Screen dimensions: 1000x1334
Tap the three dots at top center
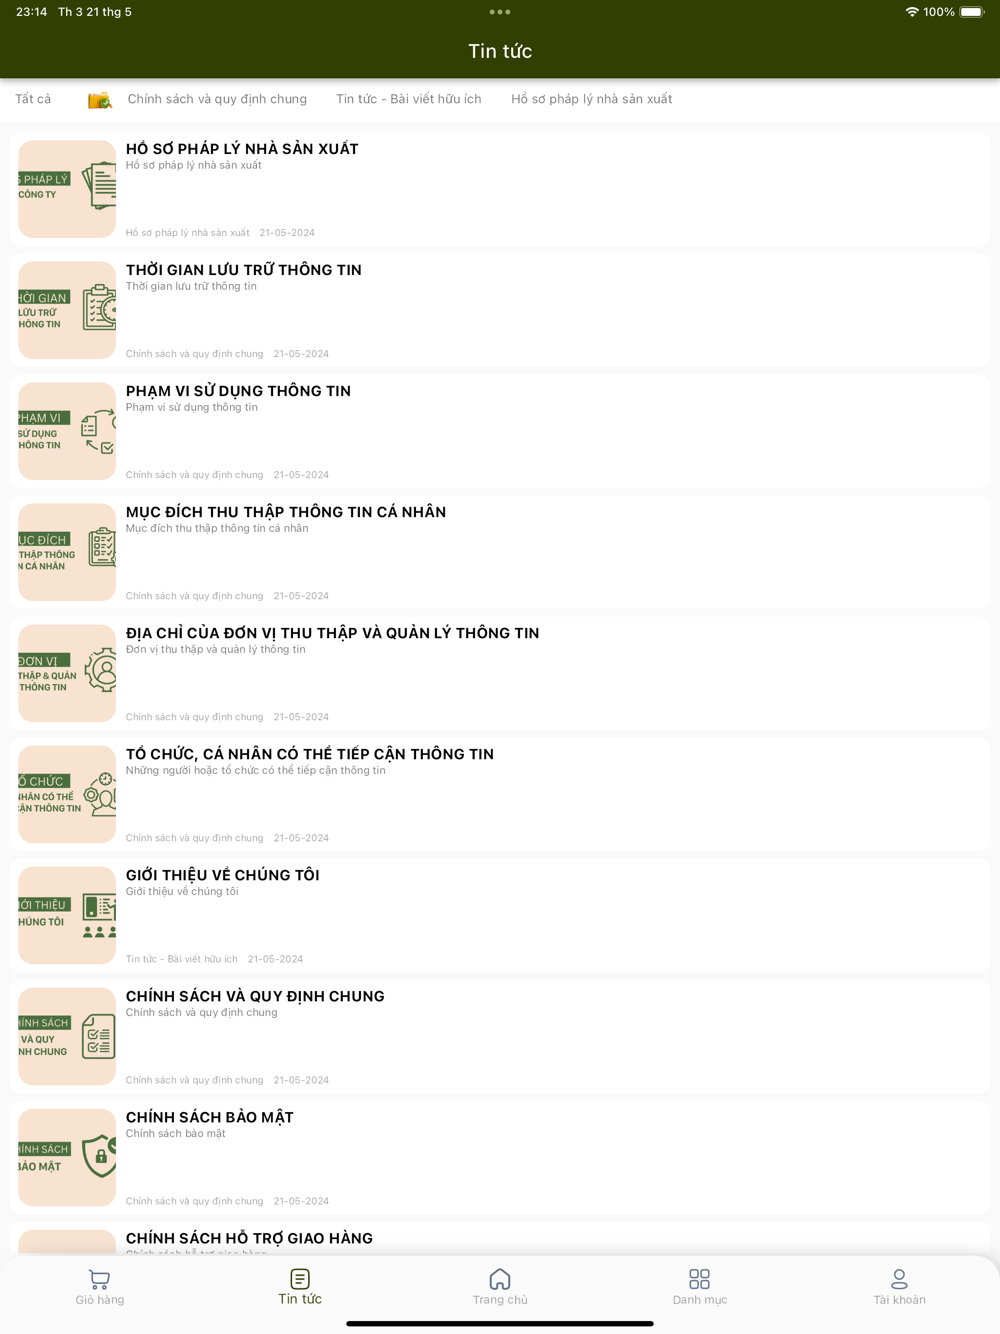[x=500, y=12]
